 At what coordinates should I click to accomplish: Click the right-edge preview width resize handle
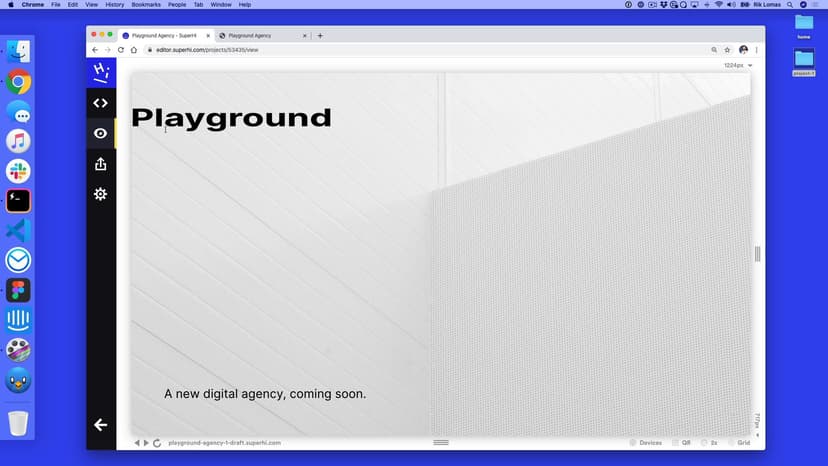tap(757, 254)
